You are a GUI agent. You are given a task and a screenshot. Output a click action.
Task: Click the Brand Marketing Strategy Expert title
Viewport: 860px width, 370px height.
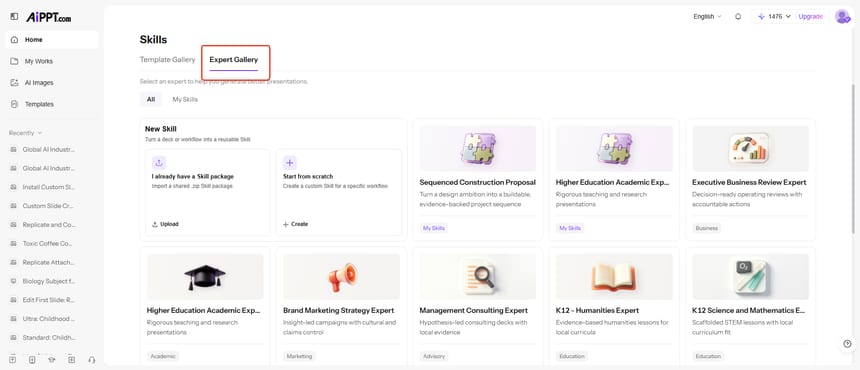click(x=338, y=310)
